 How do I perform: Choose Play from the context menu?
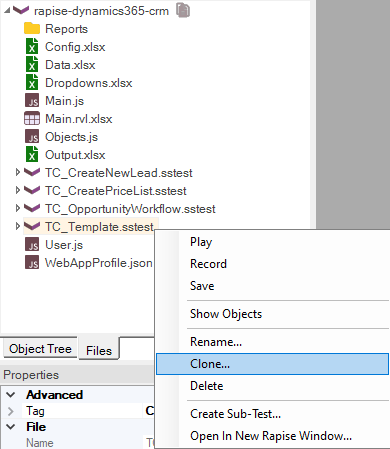(272, 242)
